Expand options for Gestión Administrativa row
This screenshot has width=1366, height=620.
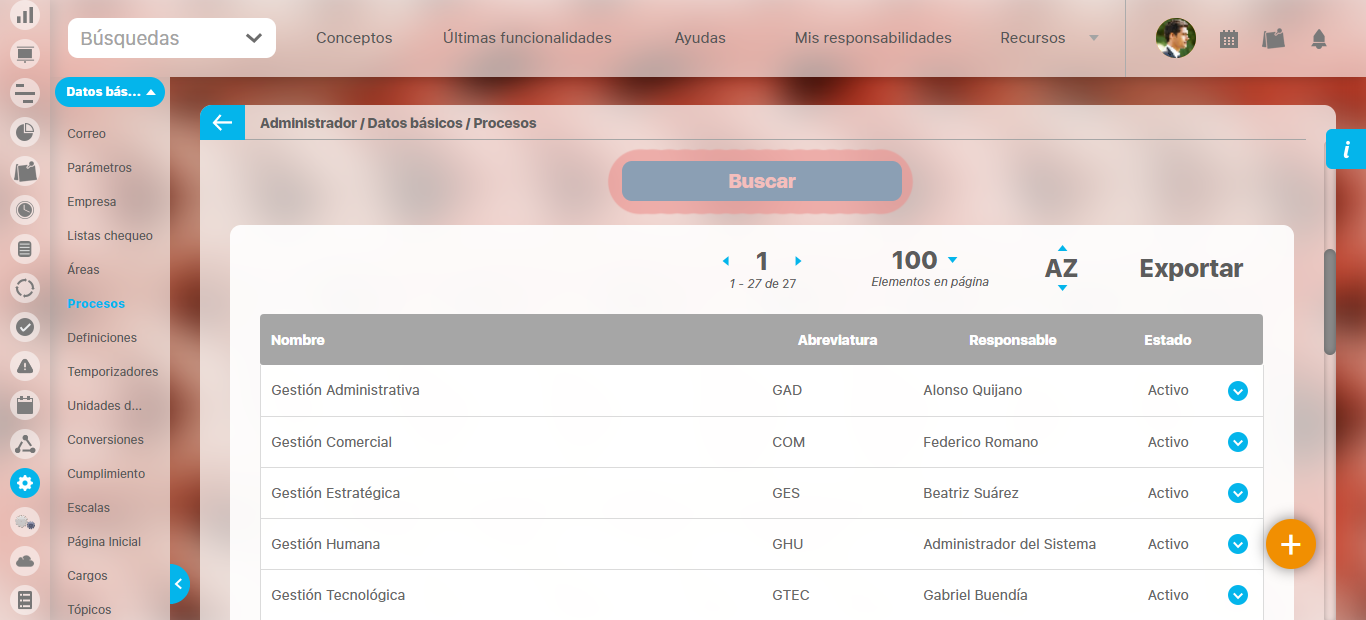(x=1237, y=391)
